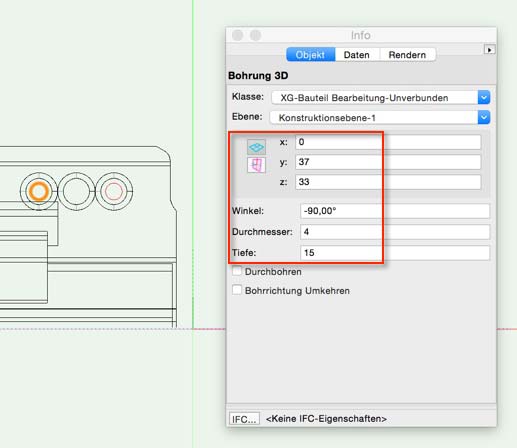Screen dimensions: 517x448
Task: Edit the y coordinate field
Action: [x=388, y=162]
